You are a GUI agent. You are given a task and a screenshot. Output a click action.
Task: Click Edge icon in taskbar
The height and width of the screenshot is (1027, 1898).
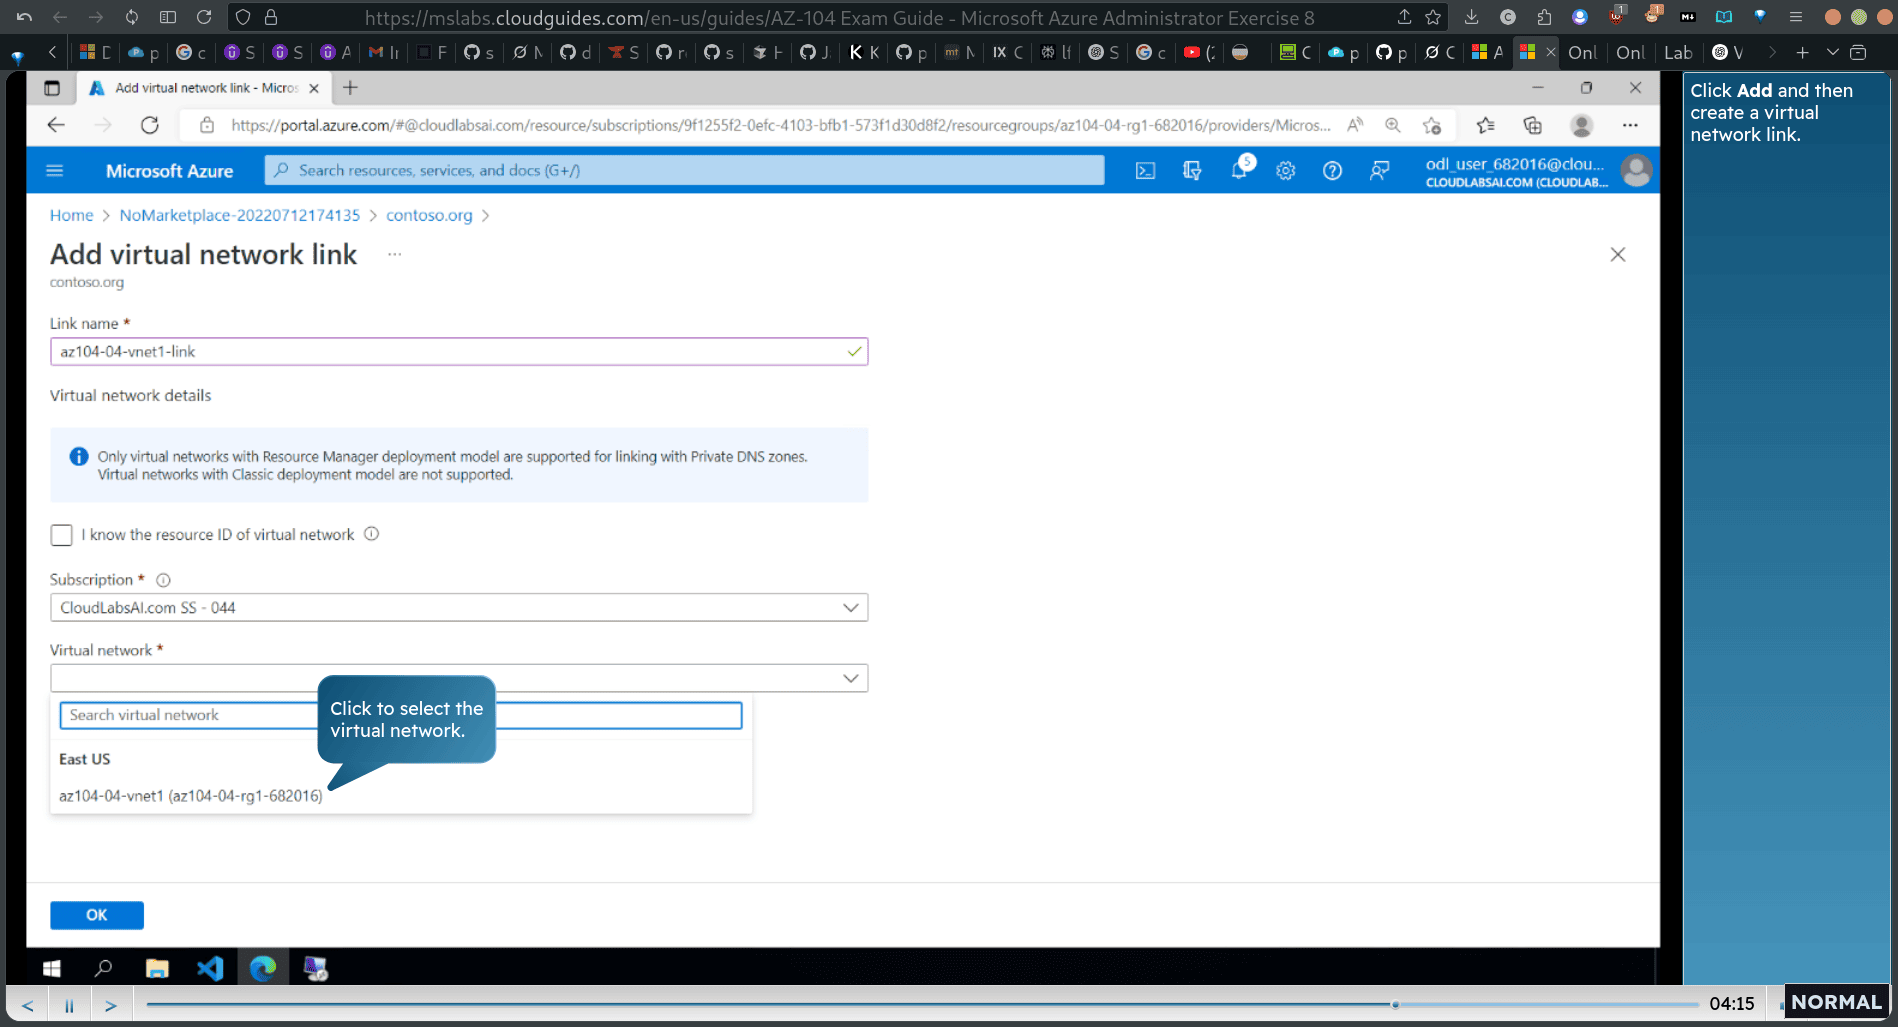click(x=263, y=968)
